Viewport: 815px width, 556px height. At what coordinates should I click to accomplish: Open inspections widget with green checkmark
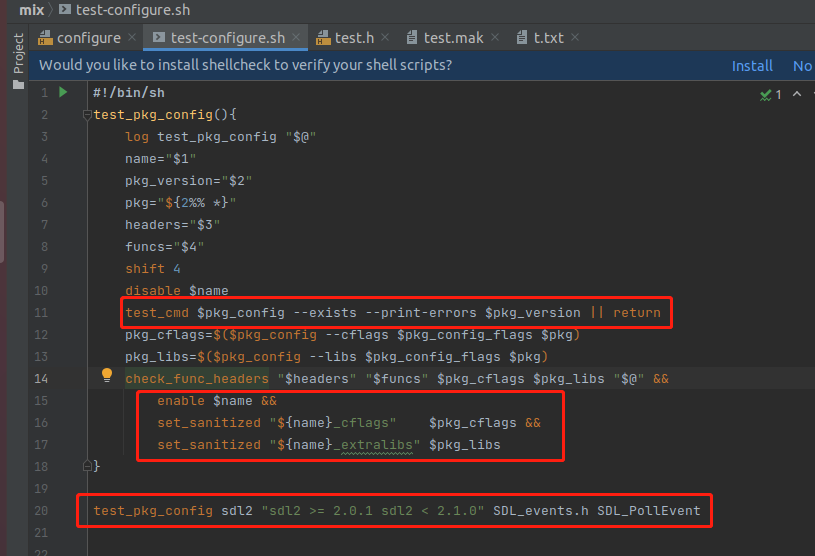coord(770,95)
